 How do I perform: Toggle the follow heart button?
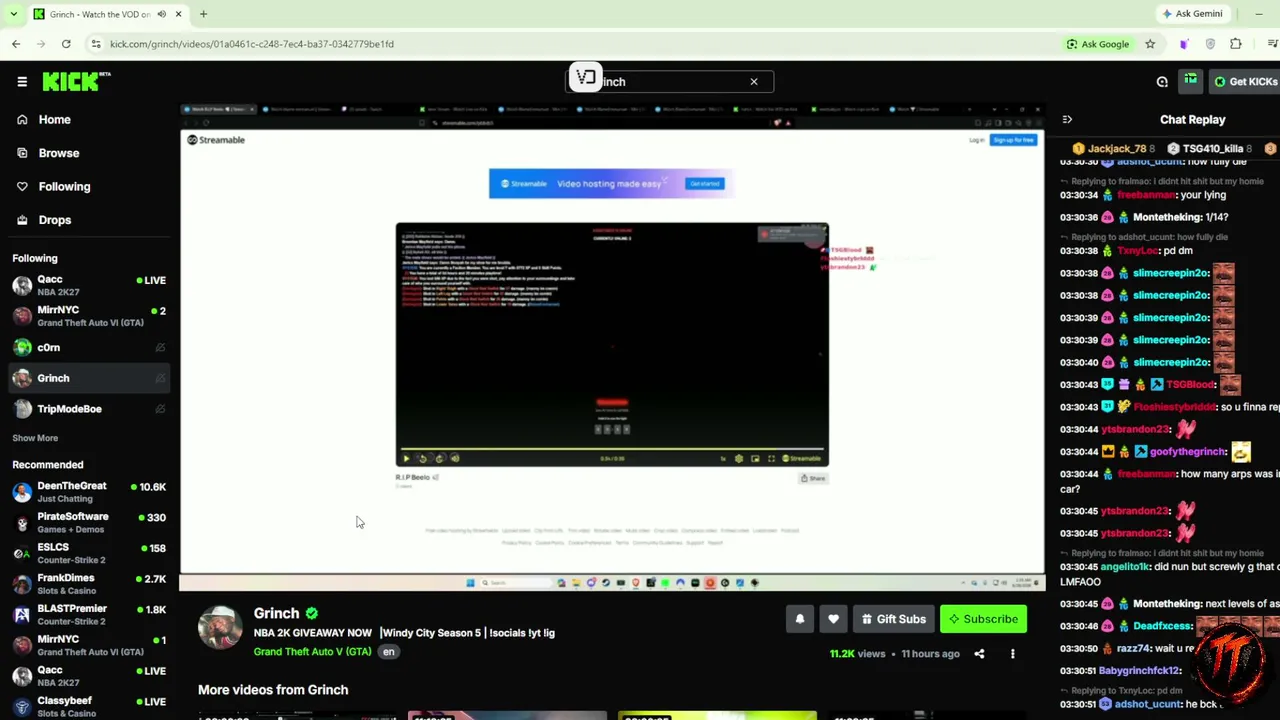pos(833,619)
